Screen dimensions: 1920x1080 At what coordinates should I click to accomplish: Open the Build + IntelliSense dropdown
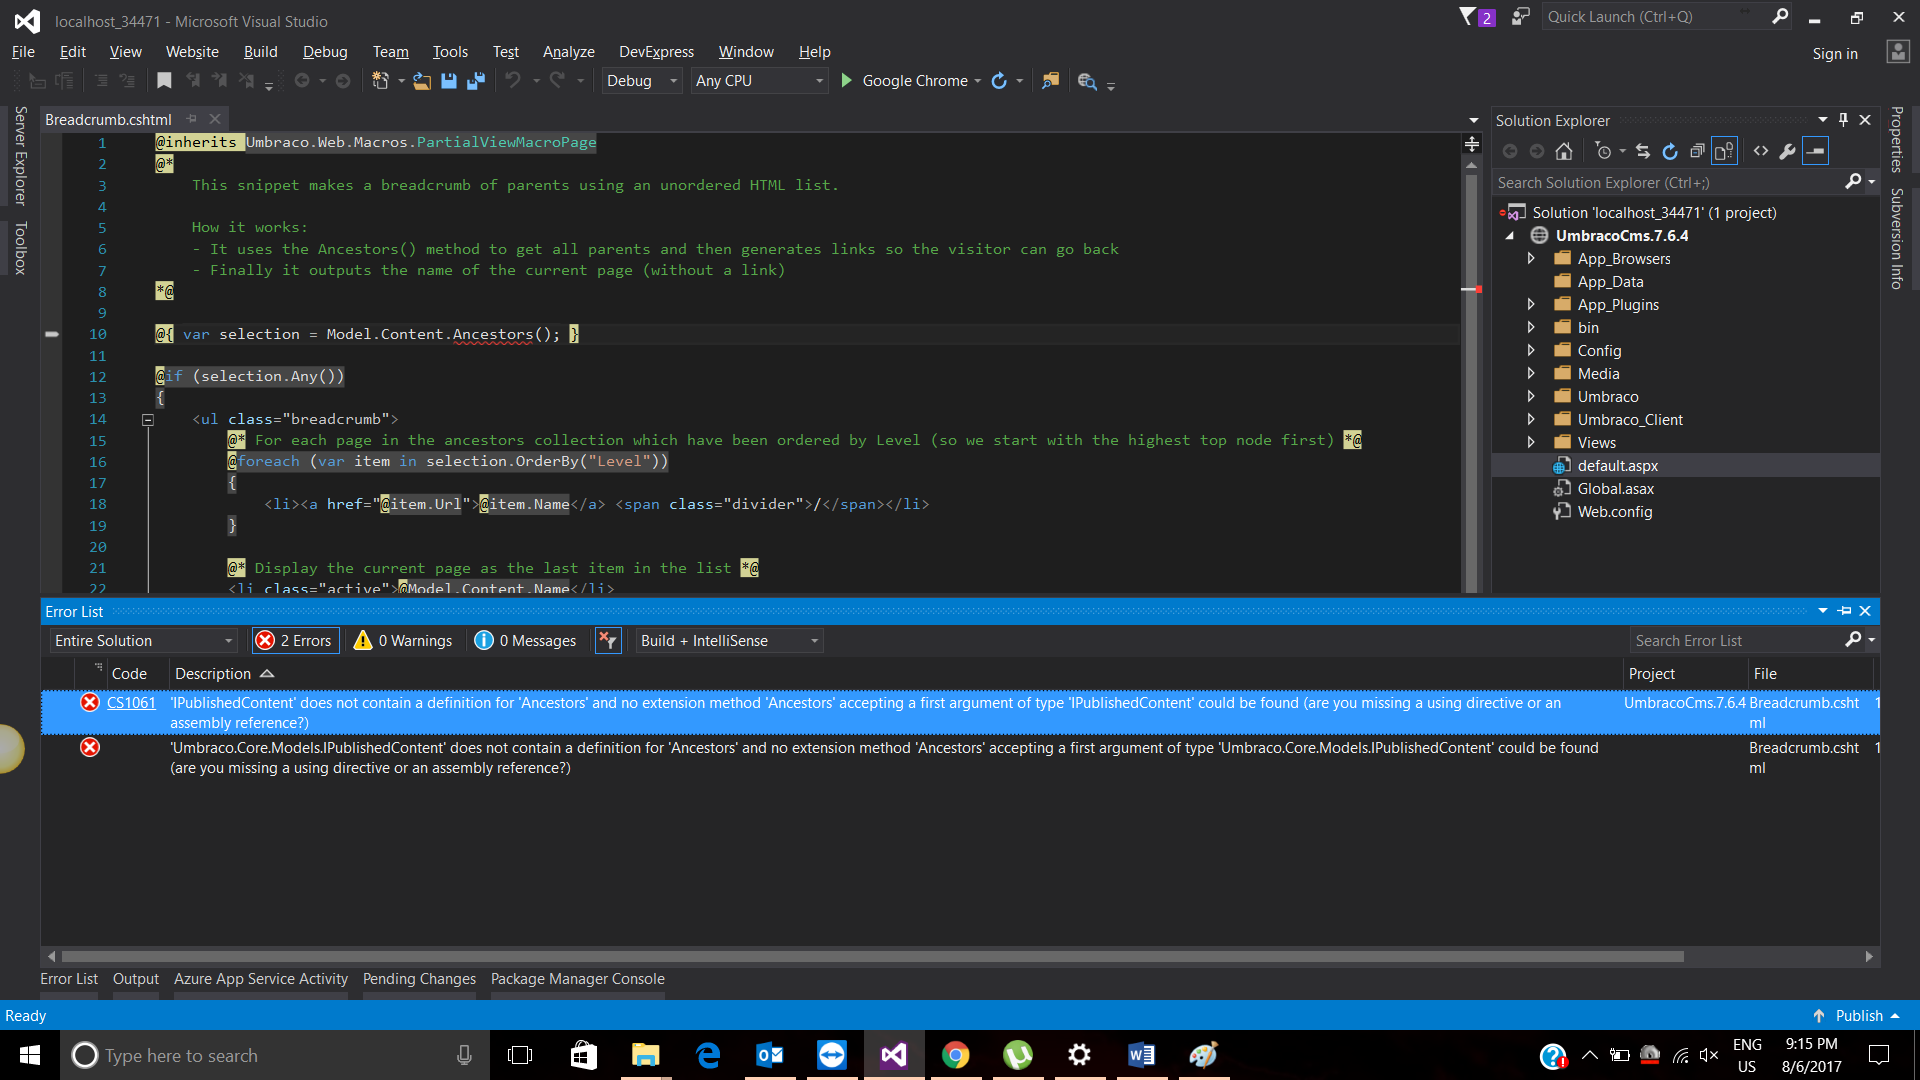[x=729, y=641]
